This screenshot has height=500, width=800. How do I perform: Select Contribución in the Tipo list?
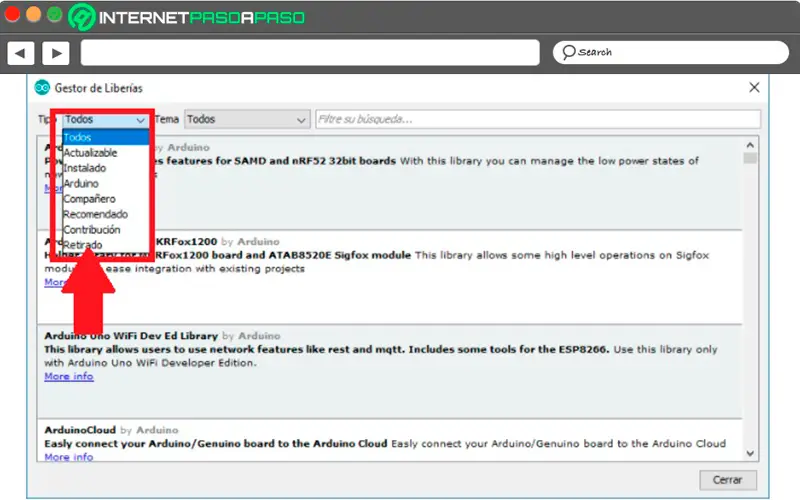[x=106, y=230]
